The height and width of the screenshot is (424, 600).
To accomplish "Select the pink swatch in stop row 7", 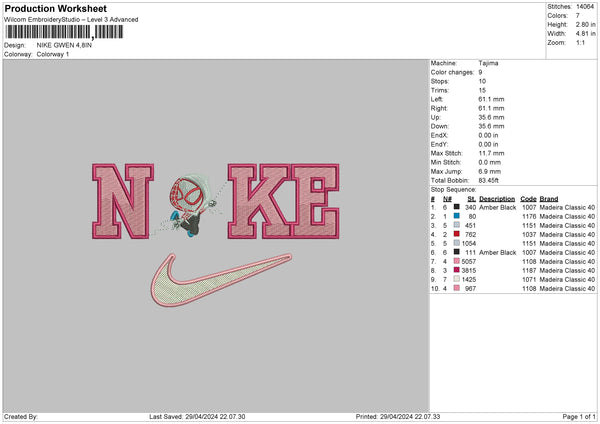I will coord(457,261).
